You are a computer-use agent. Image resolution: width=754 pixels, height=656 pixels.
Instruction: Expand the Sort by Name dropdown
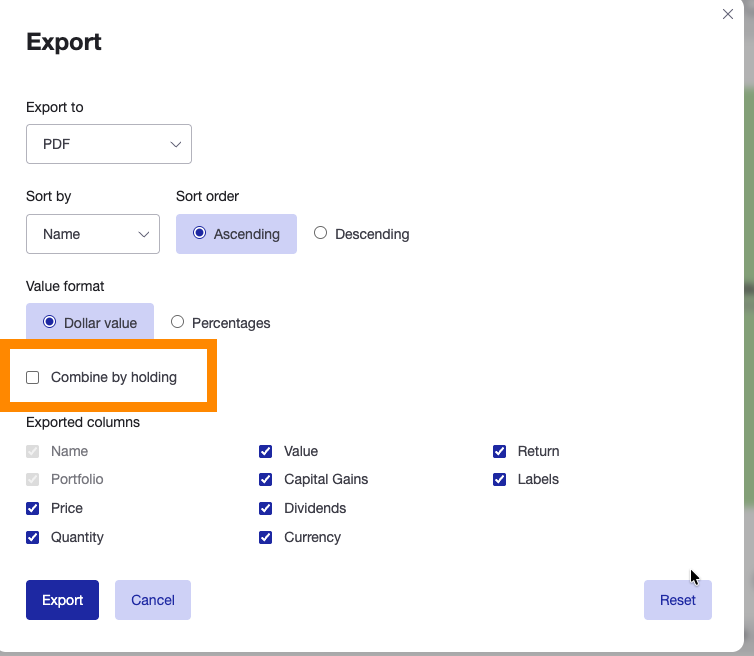tap(92, 234)
